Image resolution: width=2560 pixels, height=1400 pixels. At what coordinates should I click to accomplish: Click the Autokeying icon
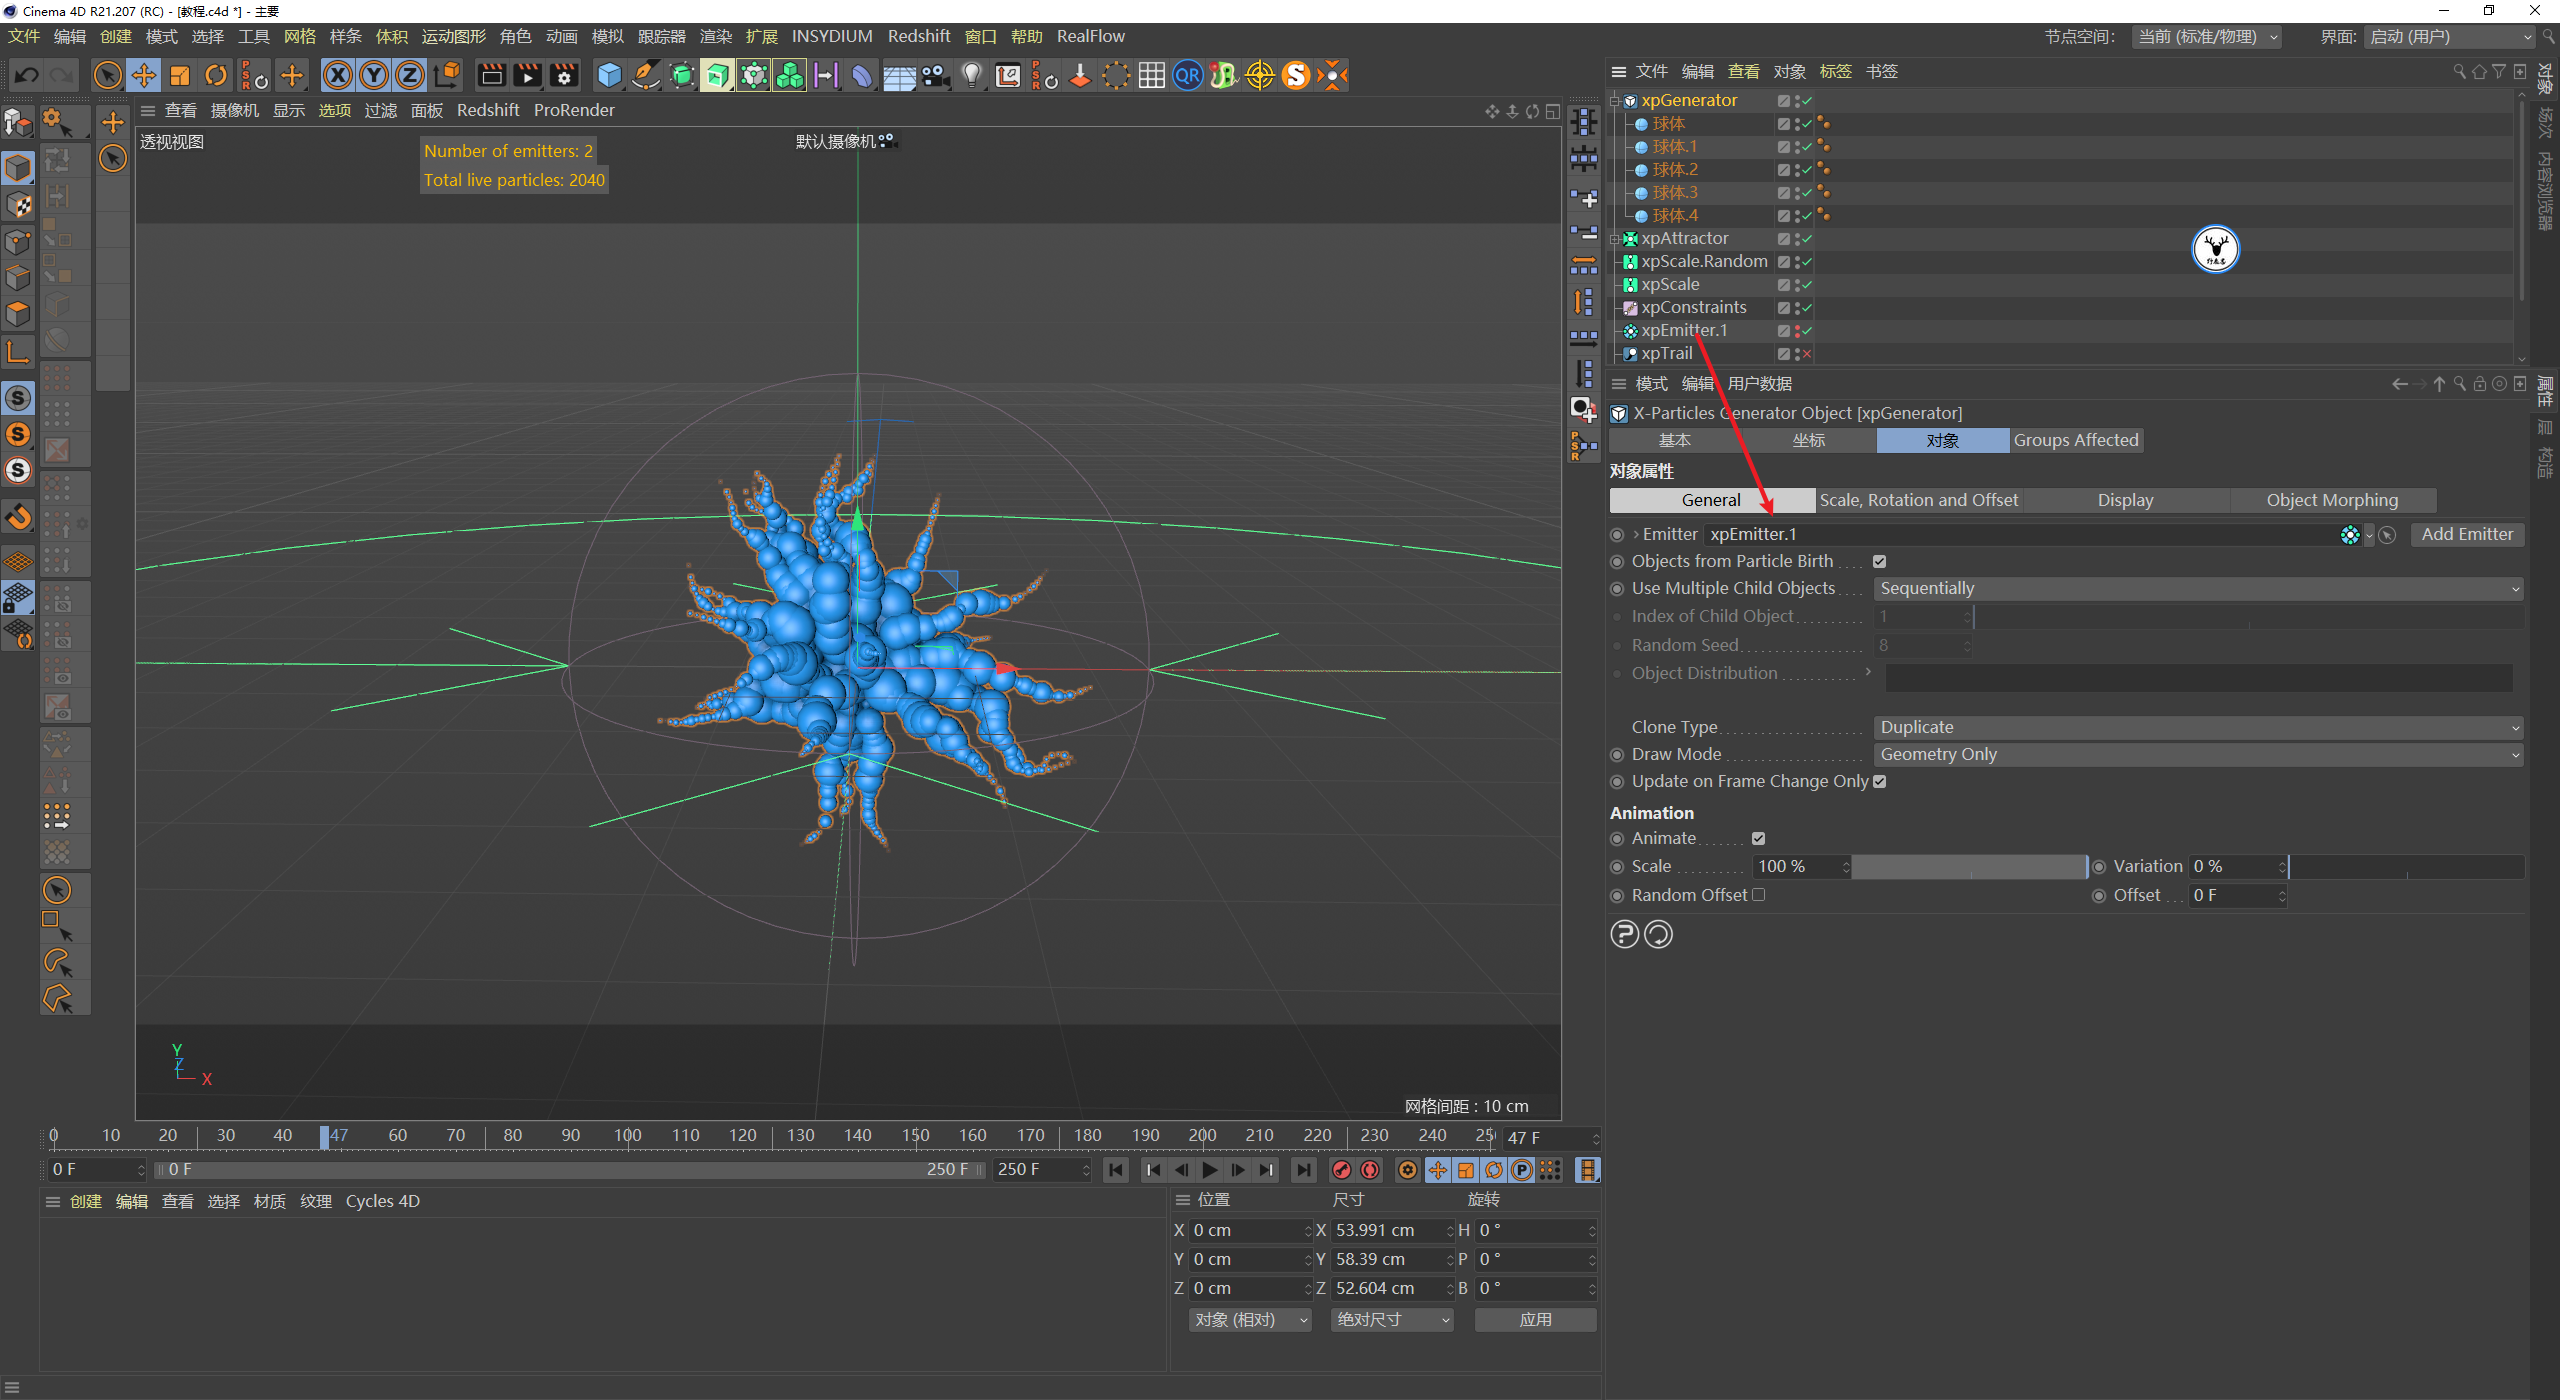(1370, 1170)
